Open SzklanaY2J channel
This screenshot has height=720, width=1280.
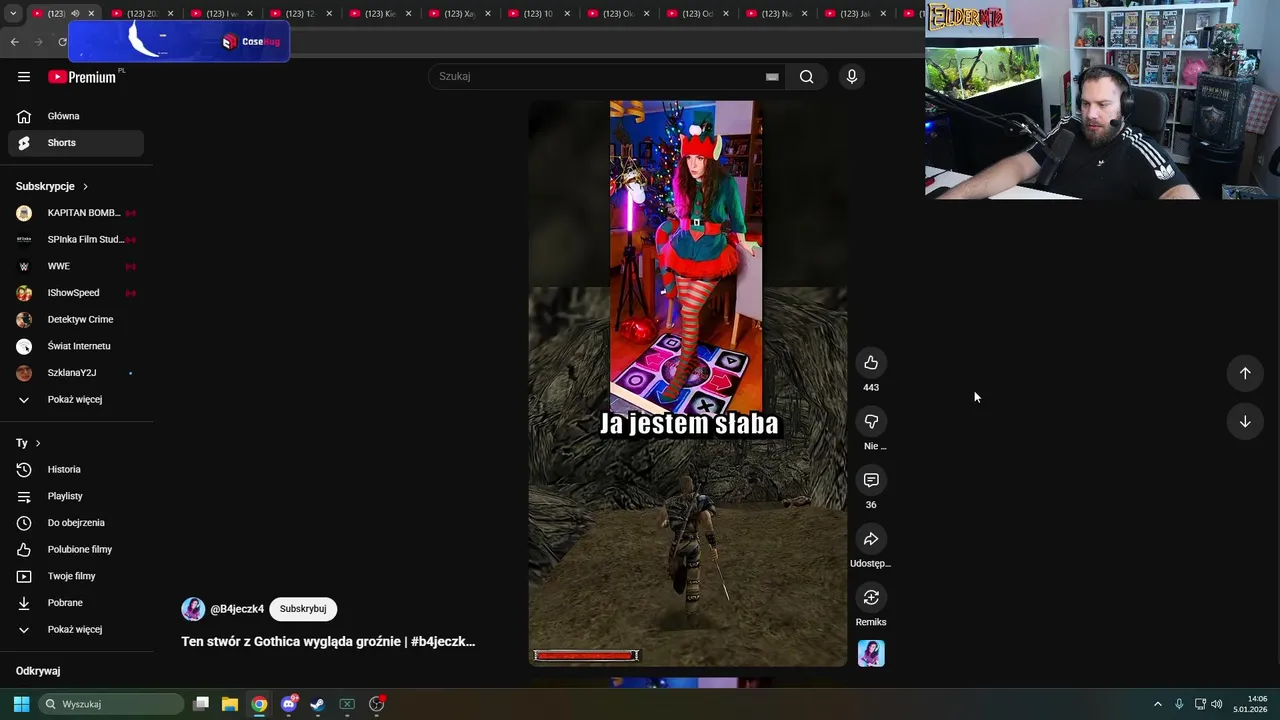(76, 373)
